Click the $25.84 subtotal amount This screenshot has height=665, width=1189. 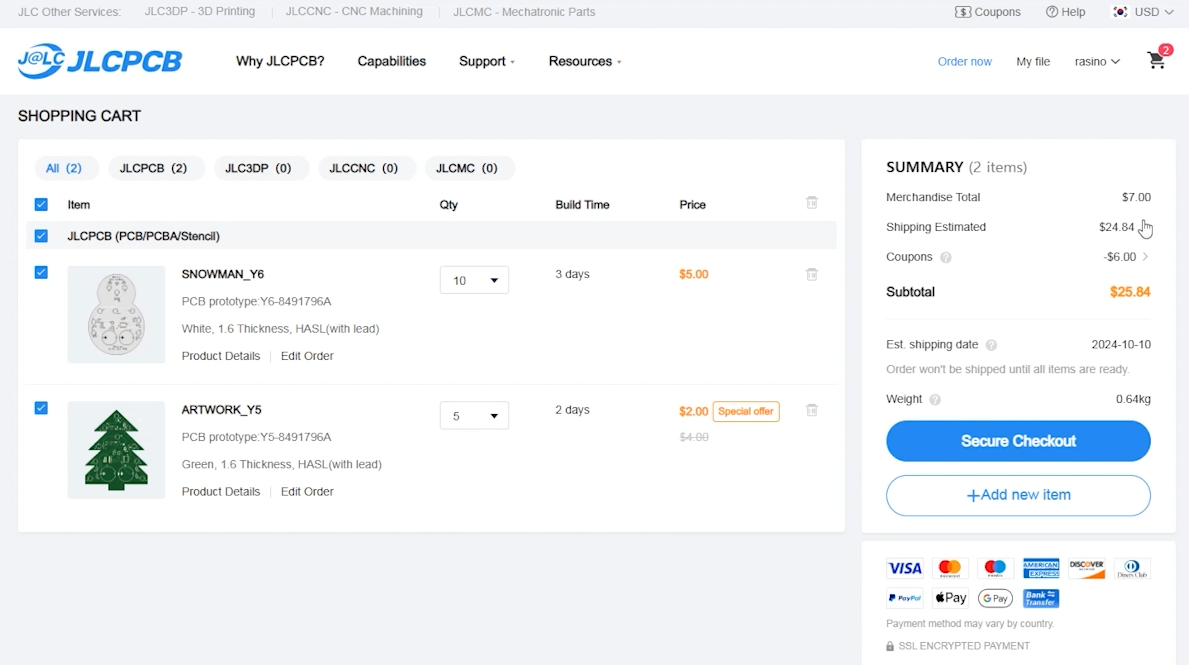(x=1130, y=292)
